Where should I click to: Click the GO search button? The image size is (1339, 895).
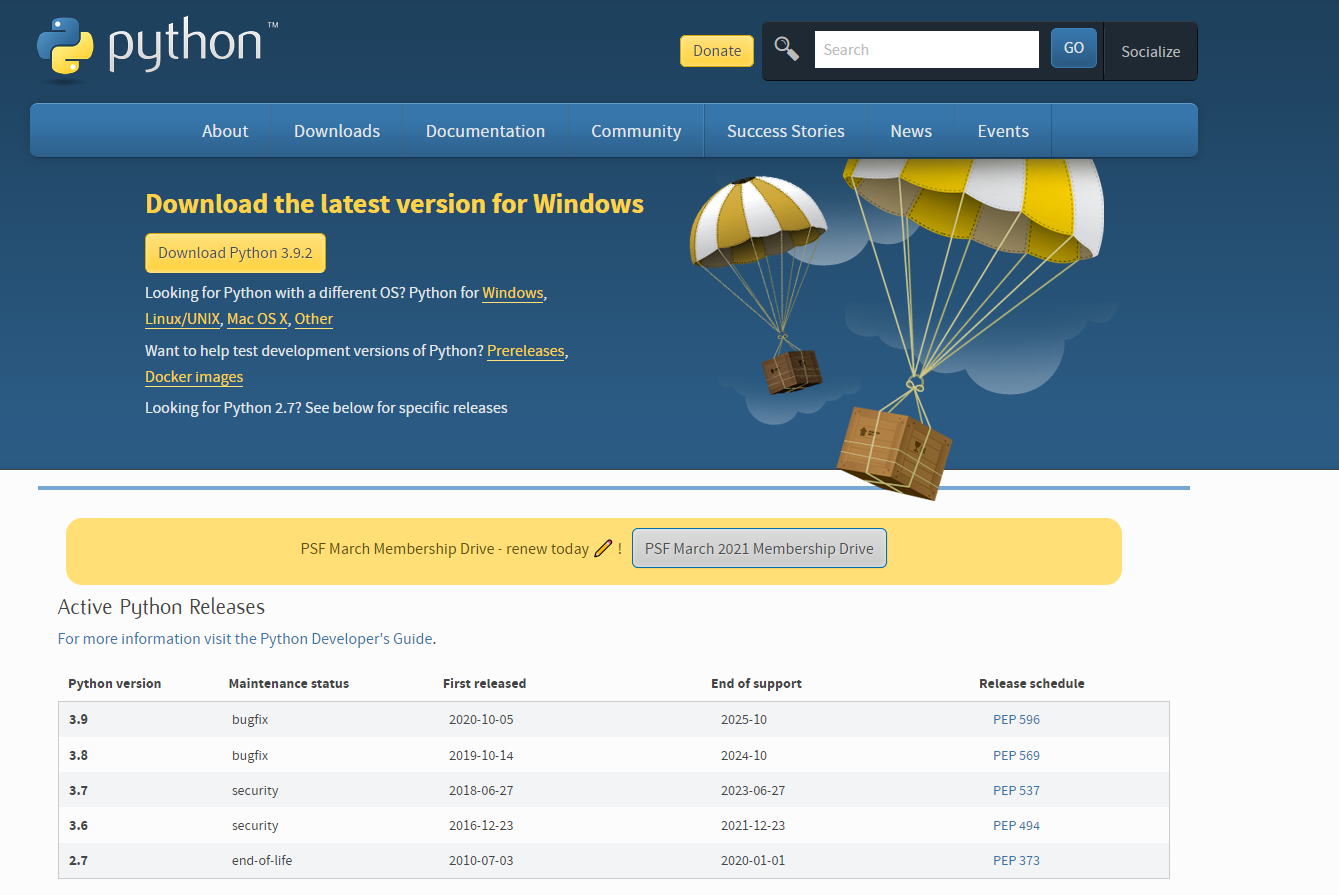(1074, 48)
